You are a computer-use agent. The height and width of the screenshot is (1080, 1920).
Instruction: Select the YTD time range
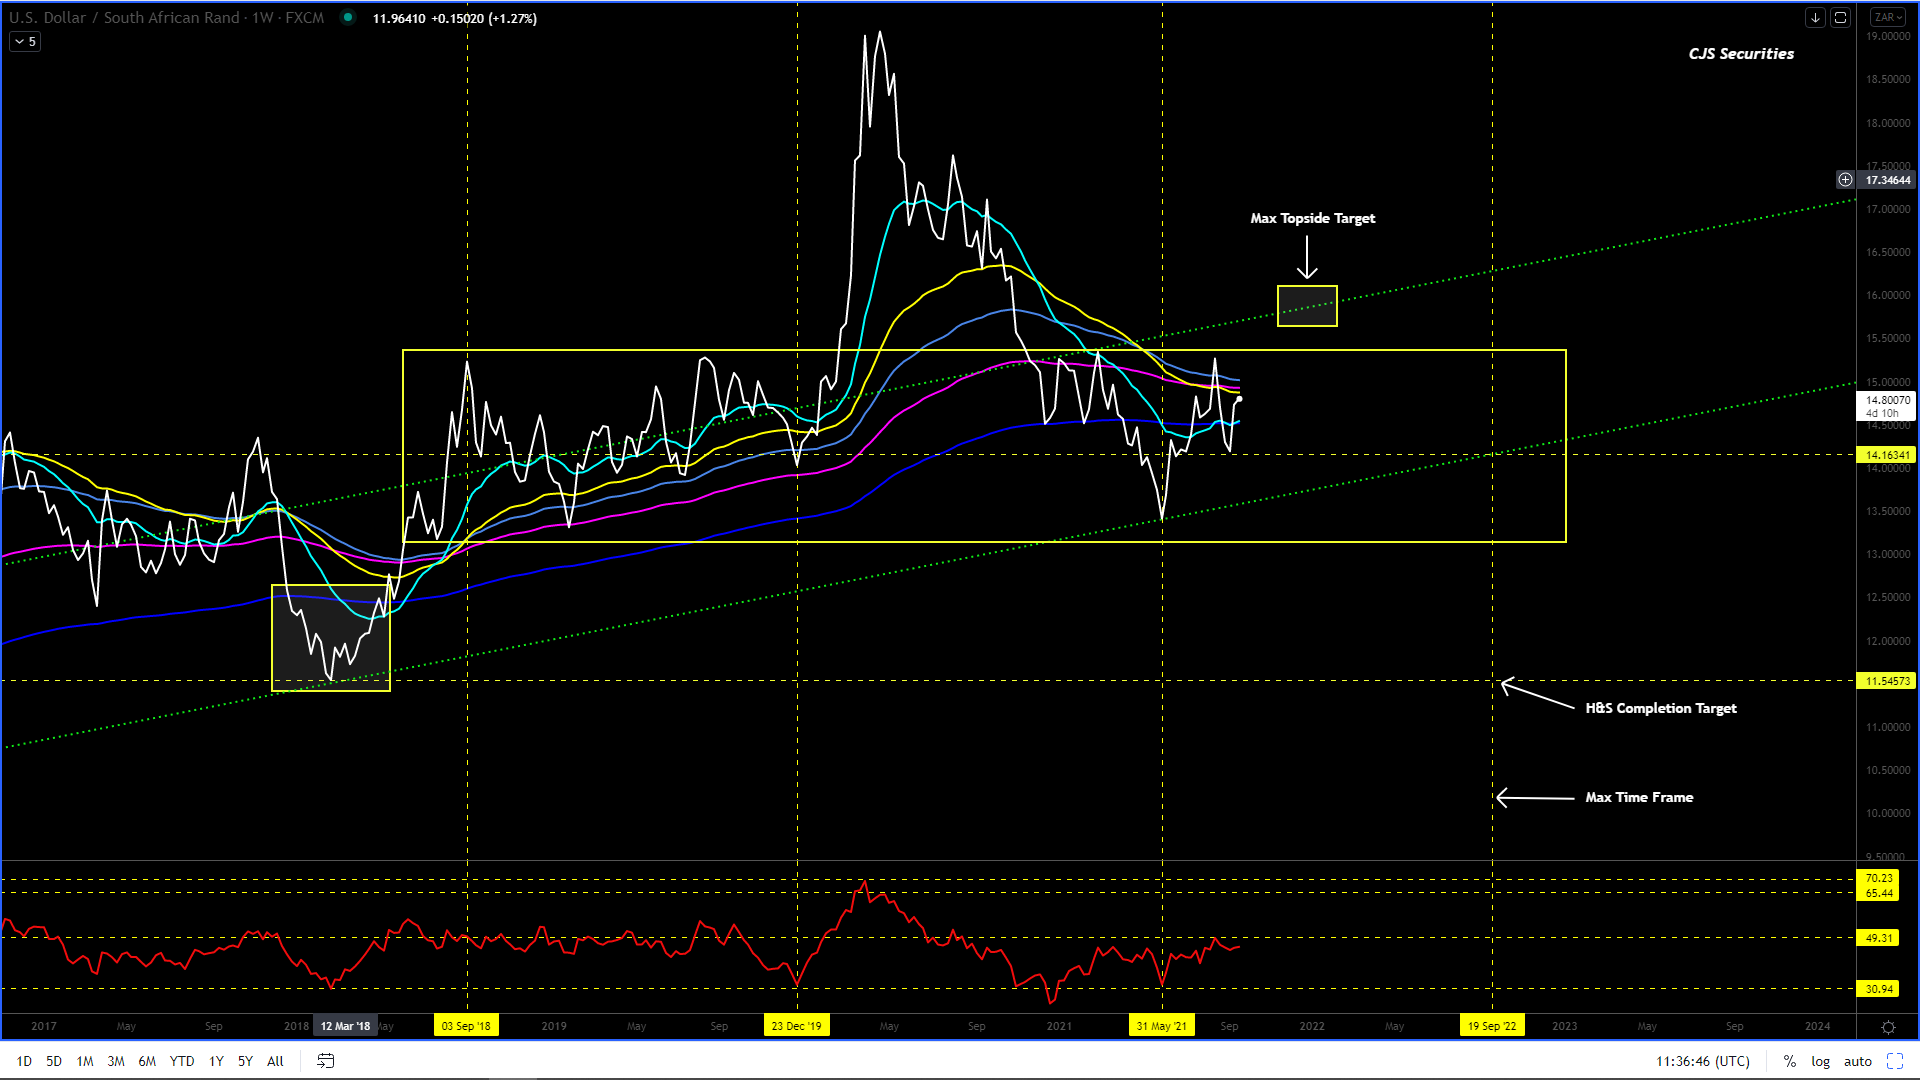(x=181, y=1061)
